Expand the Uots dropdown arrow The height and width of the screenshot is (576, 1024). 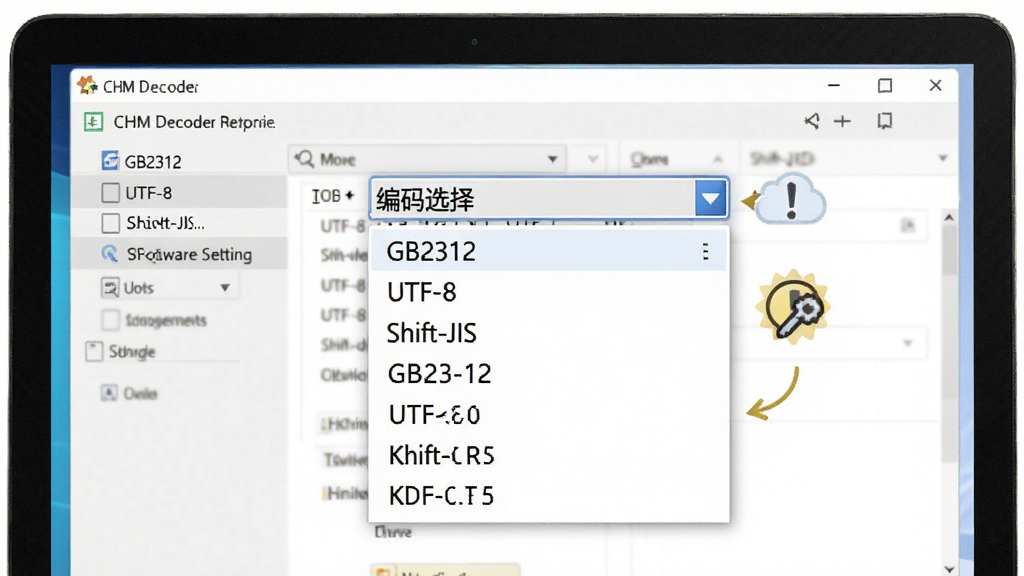(225, 287)
